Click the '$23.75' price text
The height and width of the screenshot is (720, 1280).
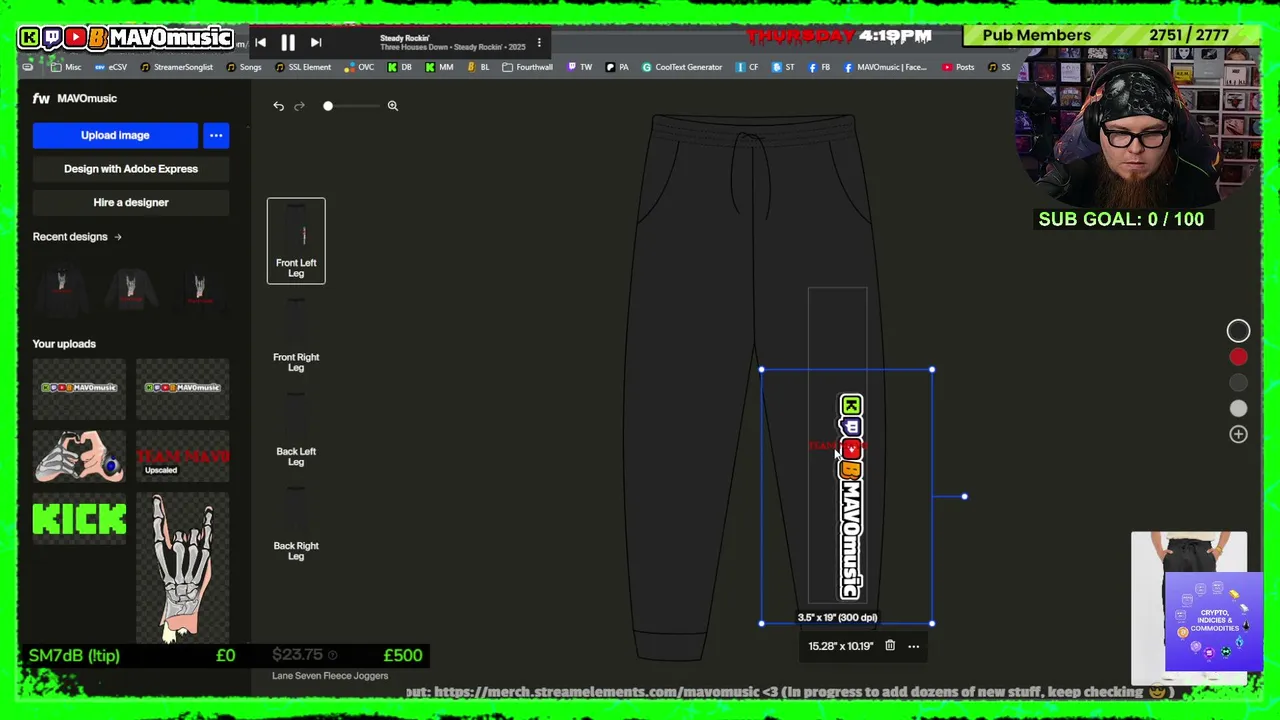pos(298,655)
